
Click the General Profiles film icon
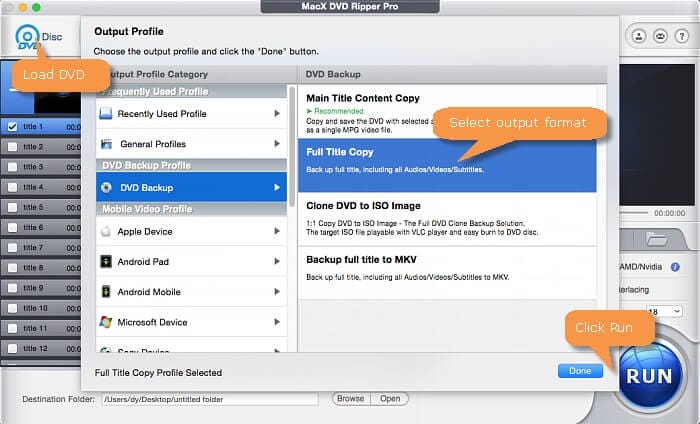tap(106, 144)
